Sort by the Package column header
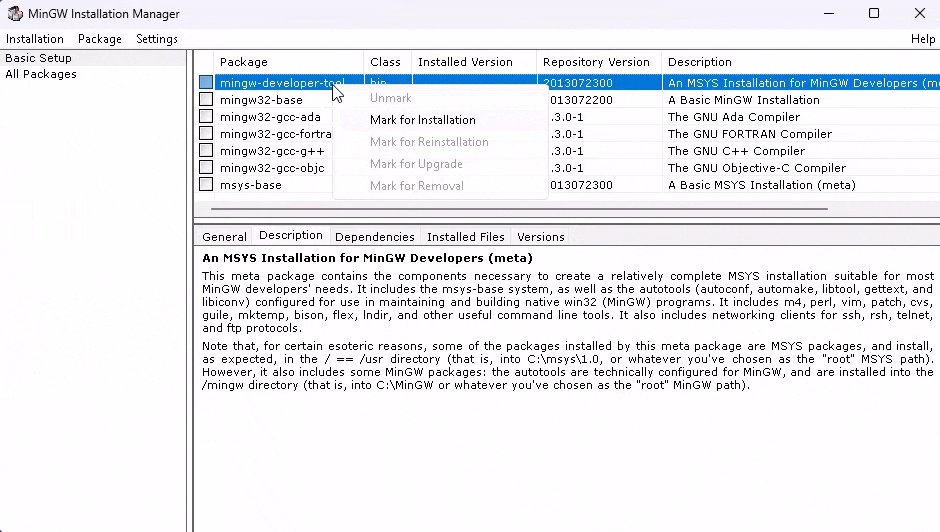The width and height of the screenshot is (940, 532). [288, 62]
